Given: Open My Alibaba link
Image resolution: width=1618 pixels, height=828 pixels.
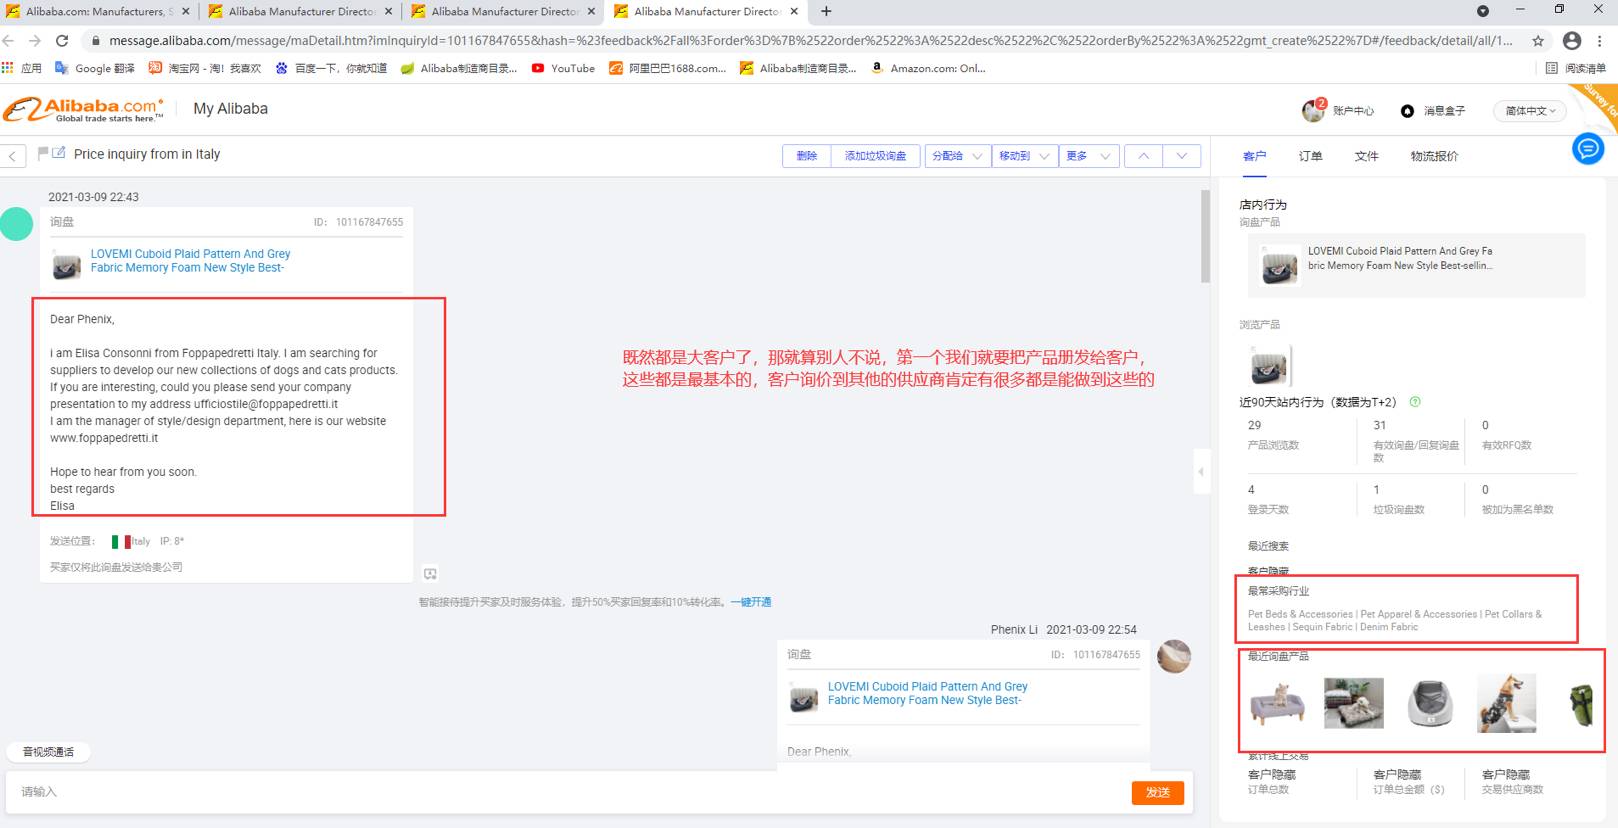Looking at the screenshot, I should coord(230,109).
